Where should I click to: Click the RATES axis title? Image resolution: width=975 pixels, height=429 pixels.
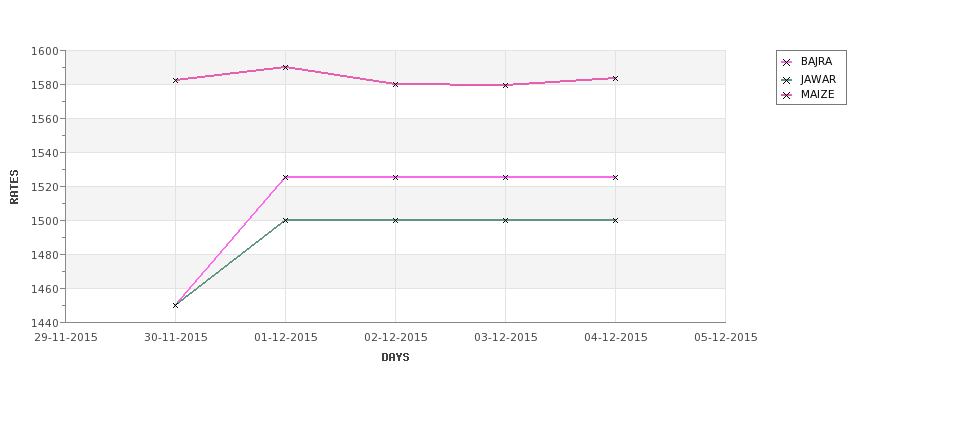(x=14, y=187)
